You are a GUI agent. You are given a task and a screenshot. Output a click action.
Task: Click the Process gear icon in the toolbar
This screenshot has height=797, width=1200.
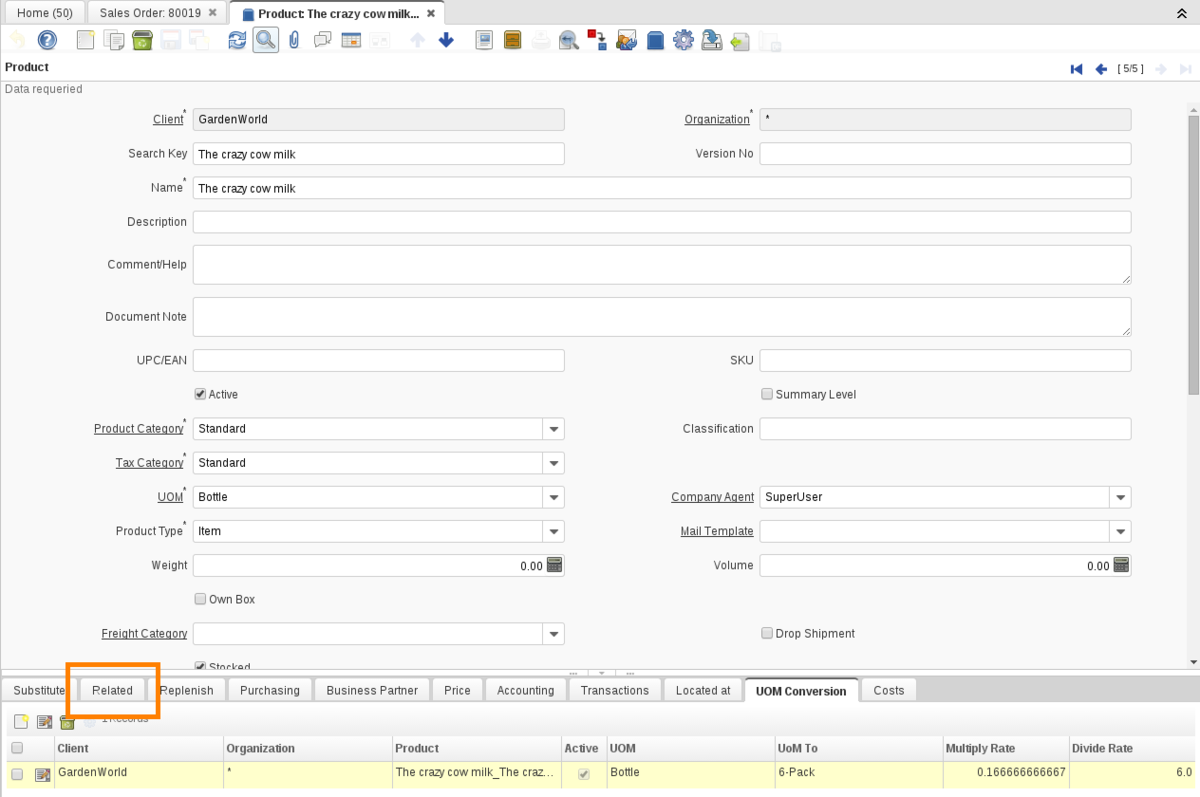coord(683,40)
